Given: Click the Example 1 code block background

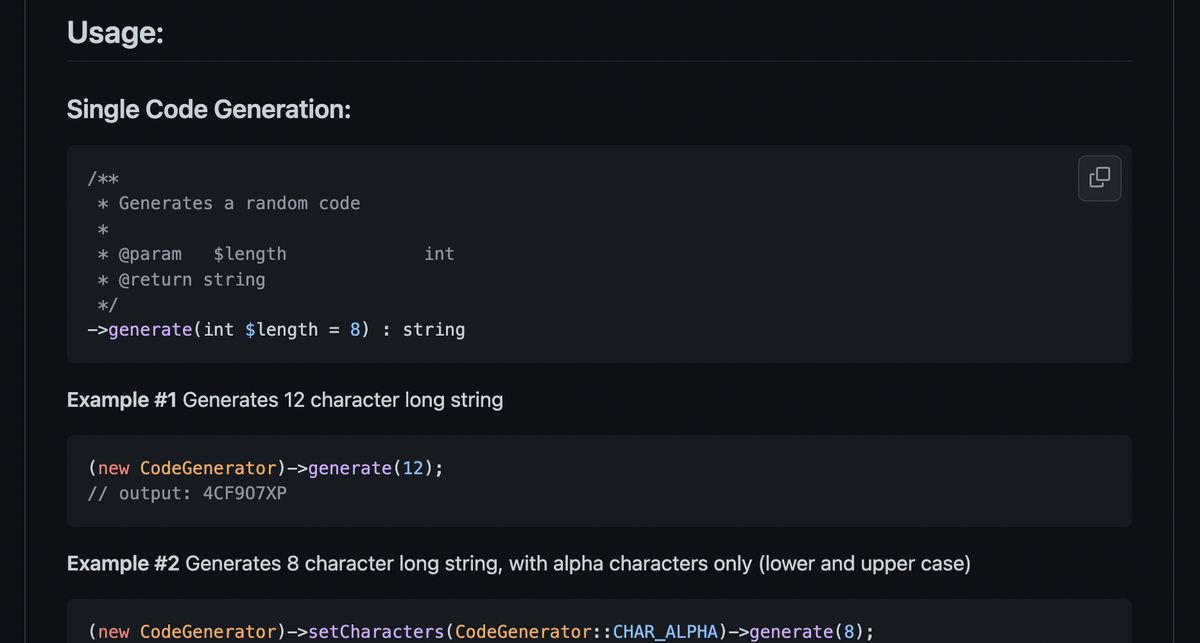Looking at the screenshot, I should pyautogui.click(x=600, y=480).
